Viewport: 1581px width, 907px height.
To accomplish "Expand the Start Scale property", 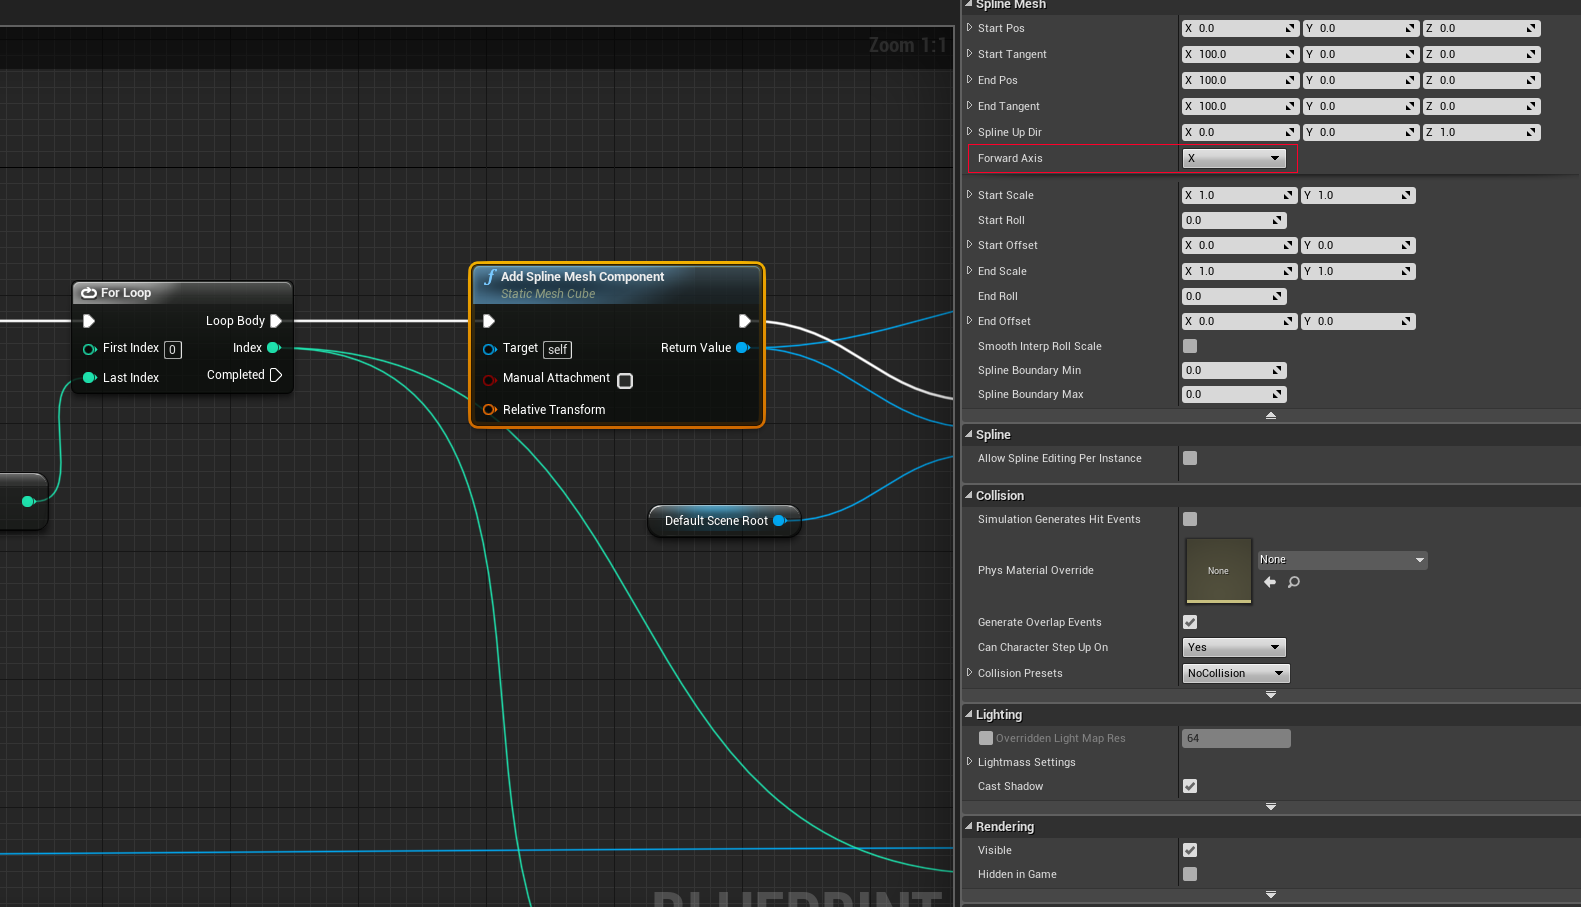I will pyautogui.click(x=969, y=195).
